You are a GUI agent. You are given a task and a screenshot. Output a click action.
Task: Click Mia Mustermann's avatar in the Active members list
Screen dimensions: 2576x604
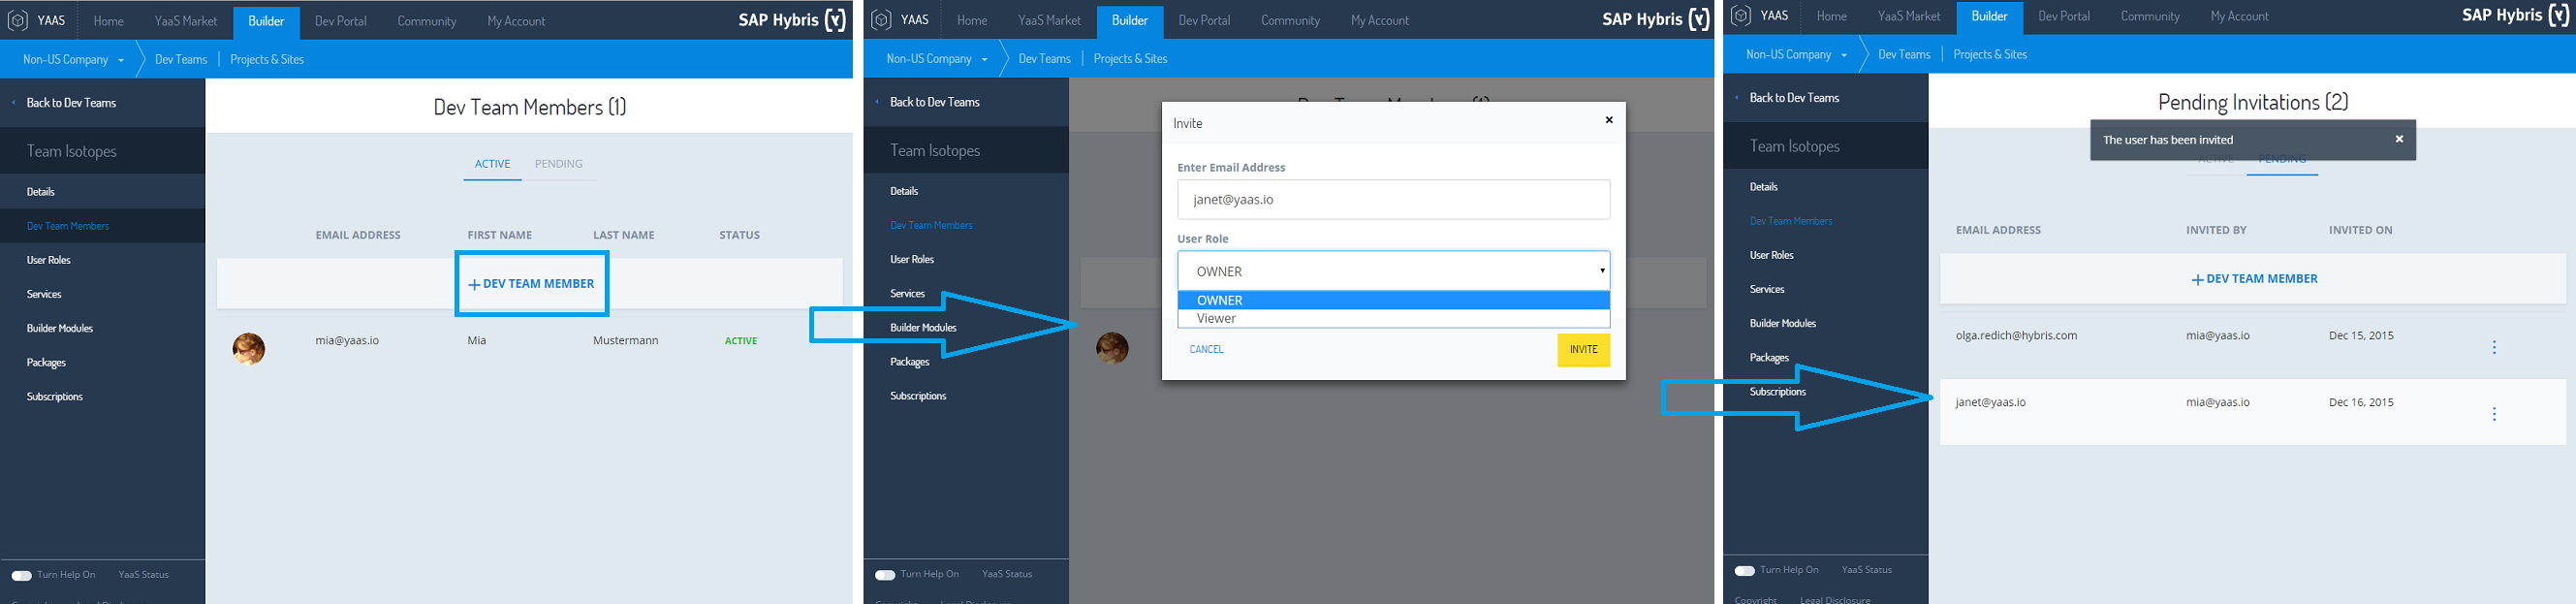[x=249, y=348]
